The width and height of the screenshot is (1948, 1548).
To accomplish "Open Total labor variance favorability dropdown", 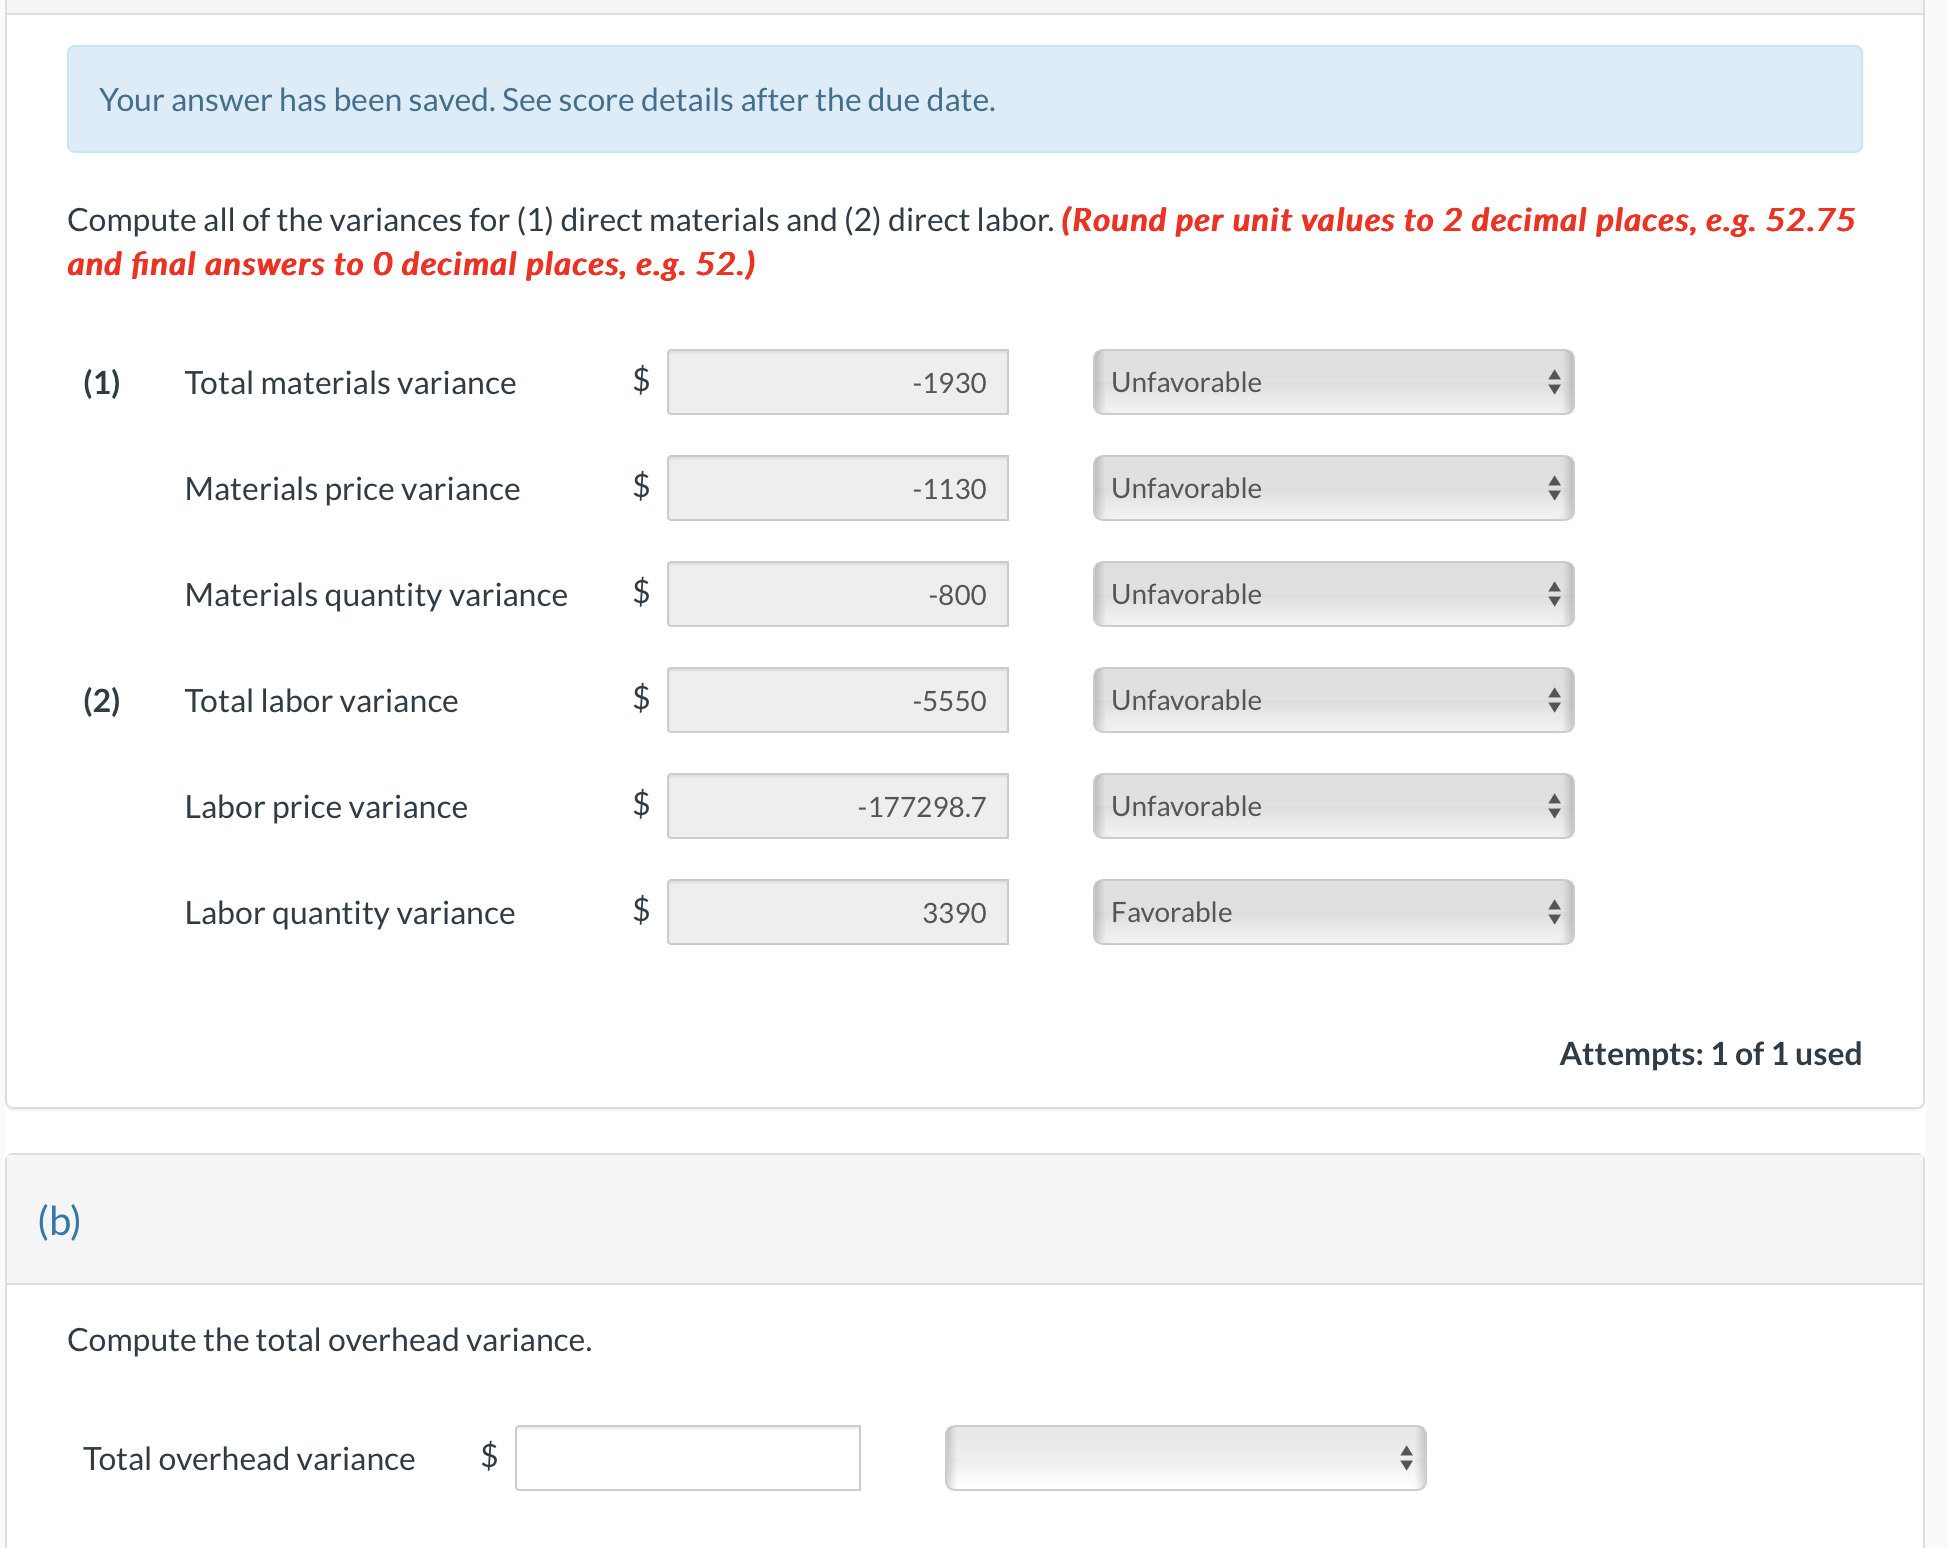I will [1333, 700].
